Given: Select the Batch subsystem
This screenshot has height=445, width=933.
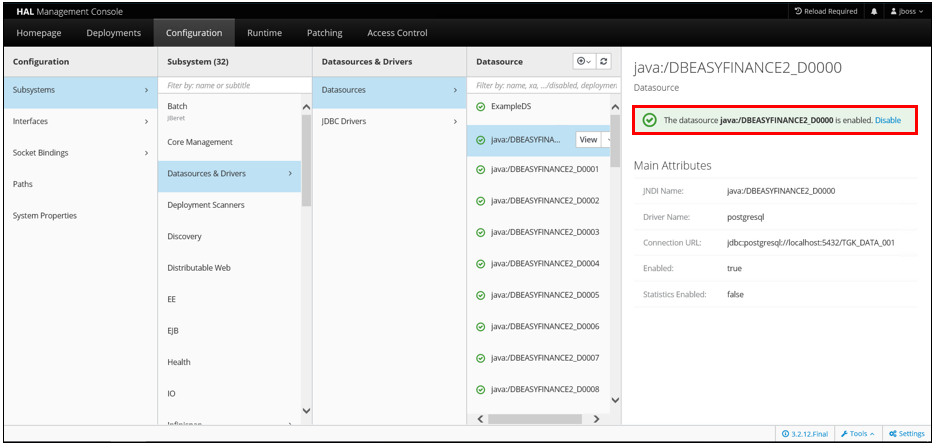Looking at the screenshot, I should [230, 111].
